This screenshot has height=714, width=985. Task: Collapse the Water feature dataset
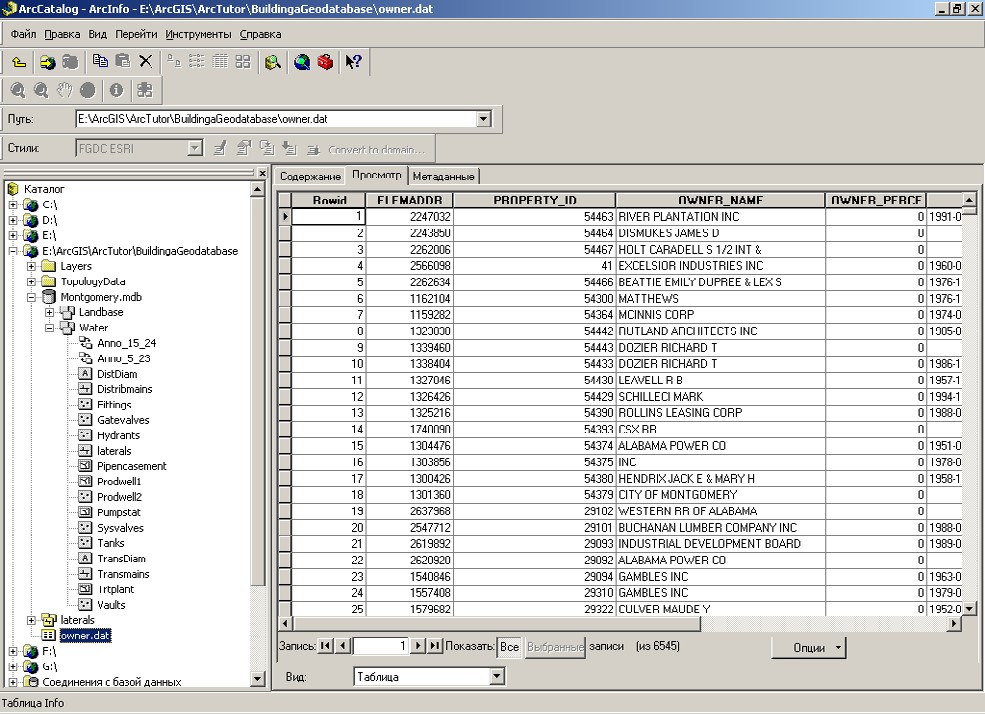[x=49, y=328]
